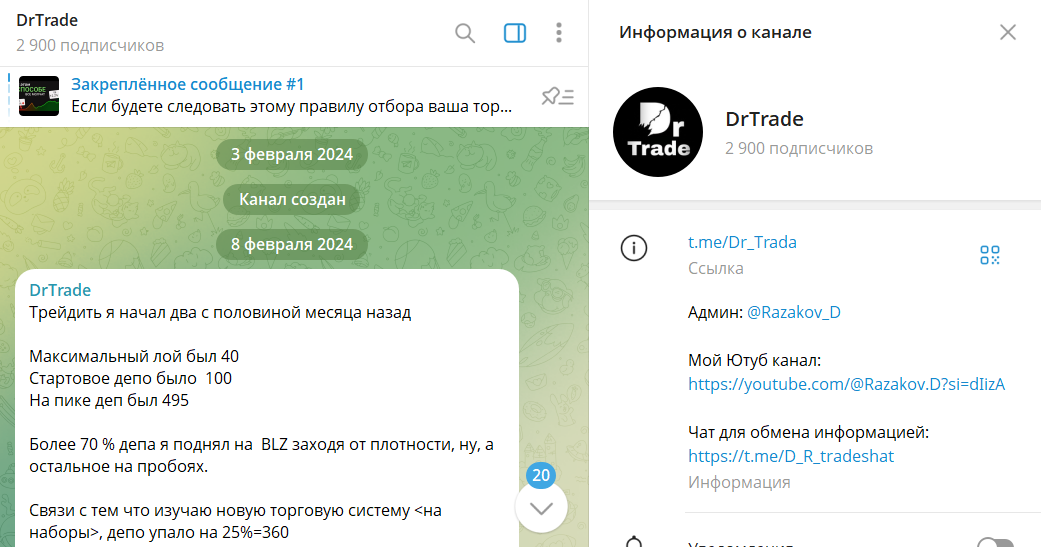Screen dimensions: 1041x547
Task: Open the @Razakov_D admin profile
Action: pyautogui.click(x=793, y=312)
